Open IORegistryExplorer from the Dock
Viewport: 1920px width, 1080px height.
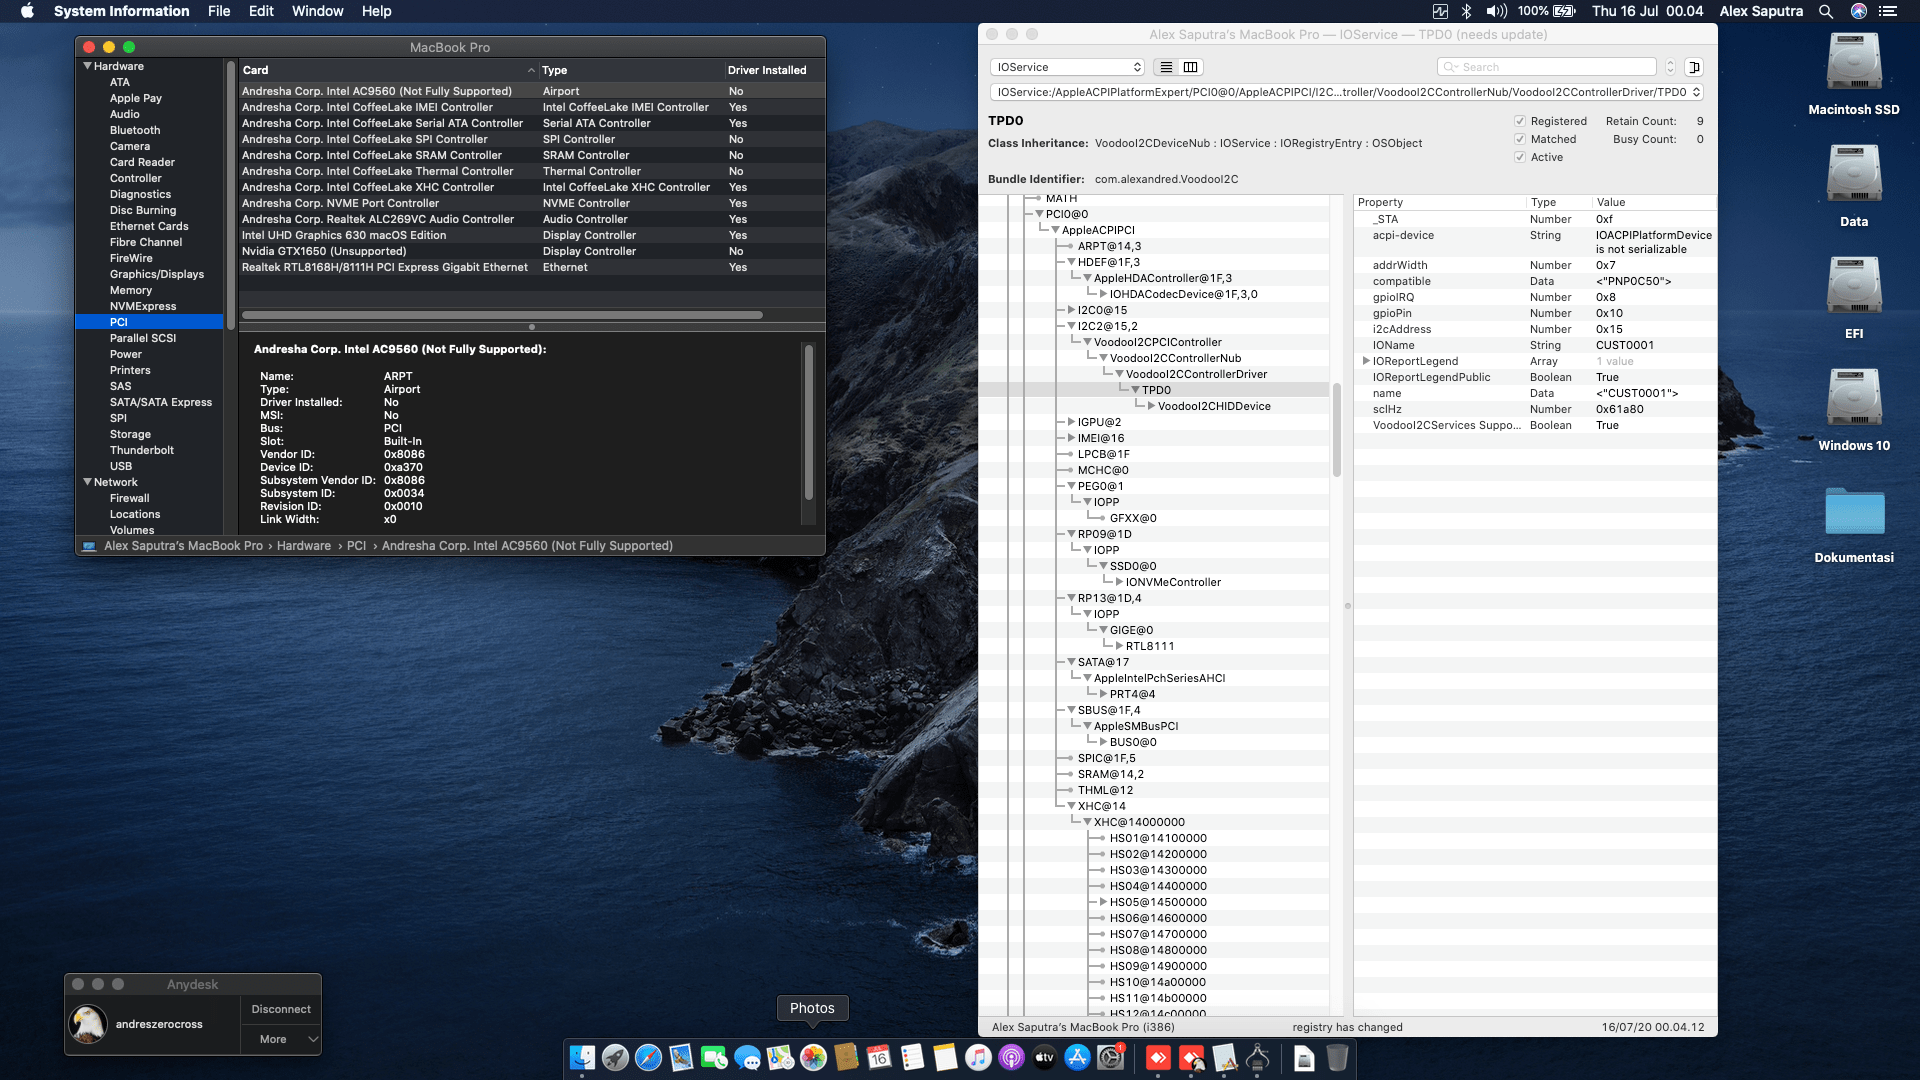(x=1257, y=1057)
